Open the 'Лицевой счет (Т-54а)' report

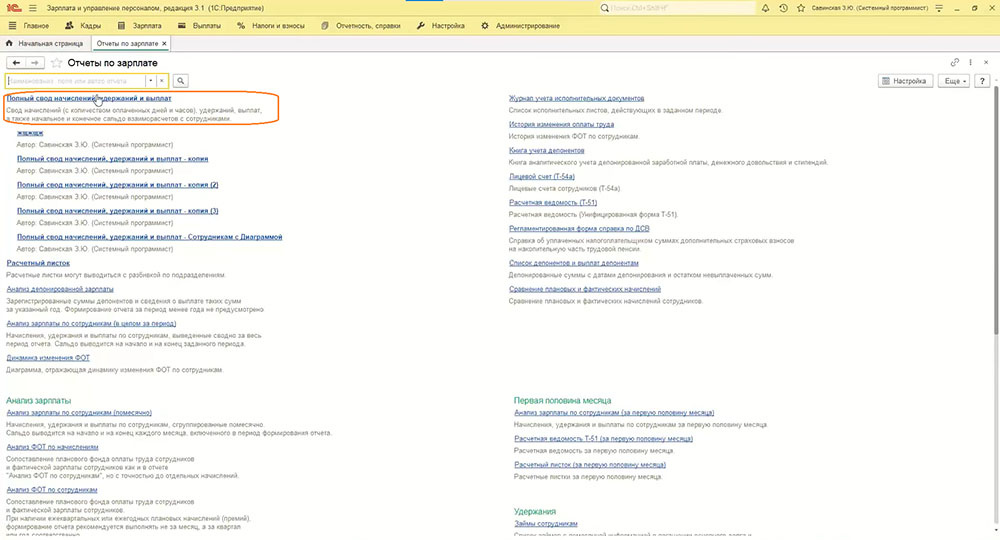pyautogui.click(x=541, y=177)
